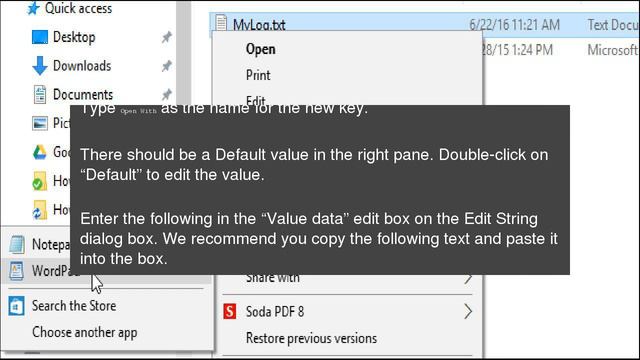Select the MyLog.txt file icon

click(x=221, y=24)
